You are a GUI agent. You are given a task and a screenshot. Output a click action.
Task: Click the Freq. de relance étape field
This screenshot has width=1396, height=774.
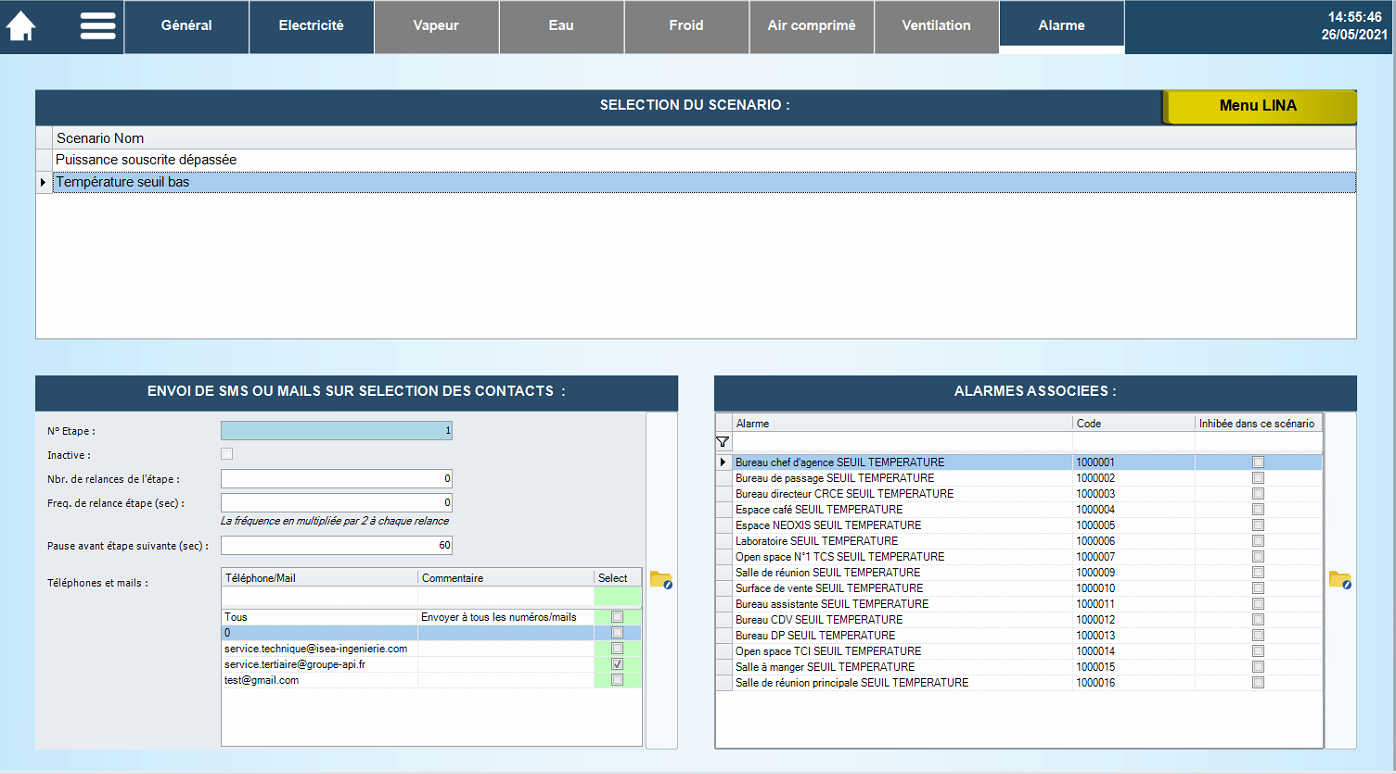click(x=337, y=502)
